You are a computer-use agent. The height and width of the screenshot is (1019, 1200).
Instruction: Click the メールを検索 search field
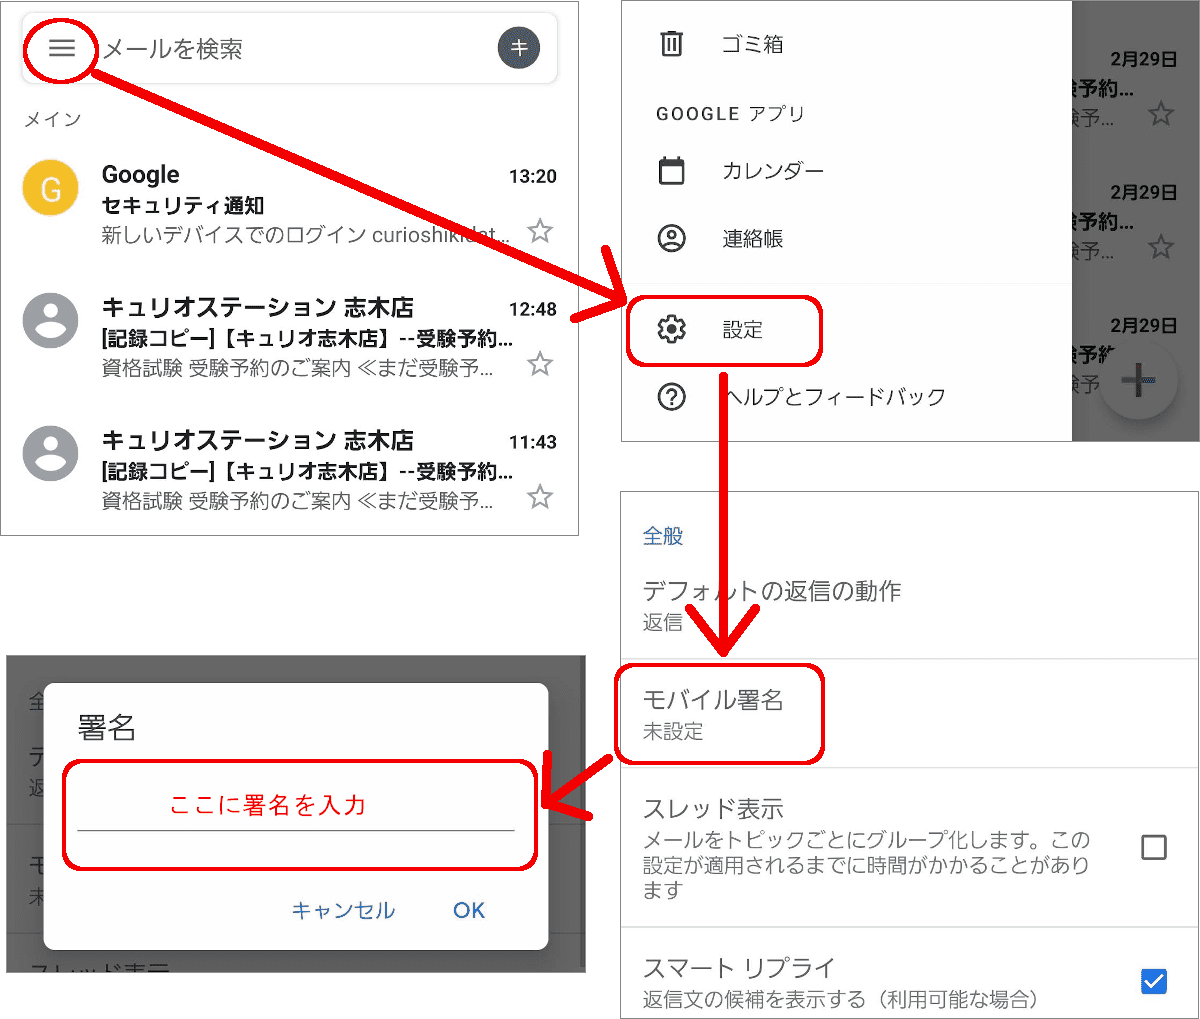coord(290,48)
